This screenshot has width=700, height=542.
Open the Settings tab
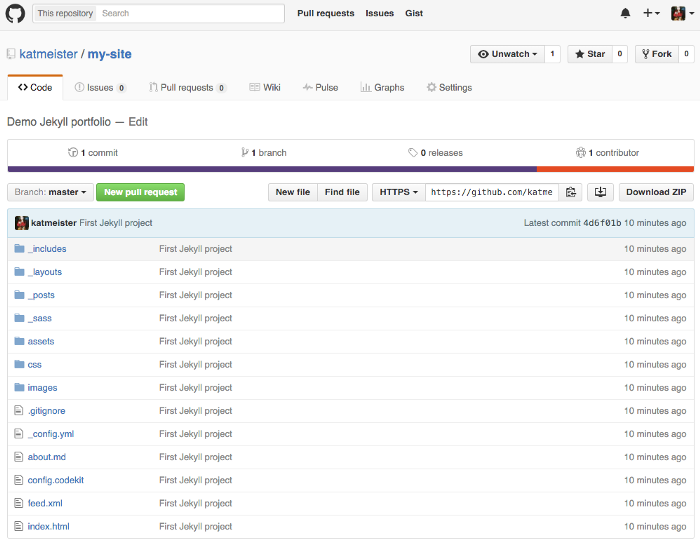[449, 88]
